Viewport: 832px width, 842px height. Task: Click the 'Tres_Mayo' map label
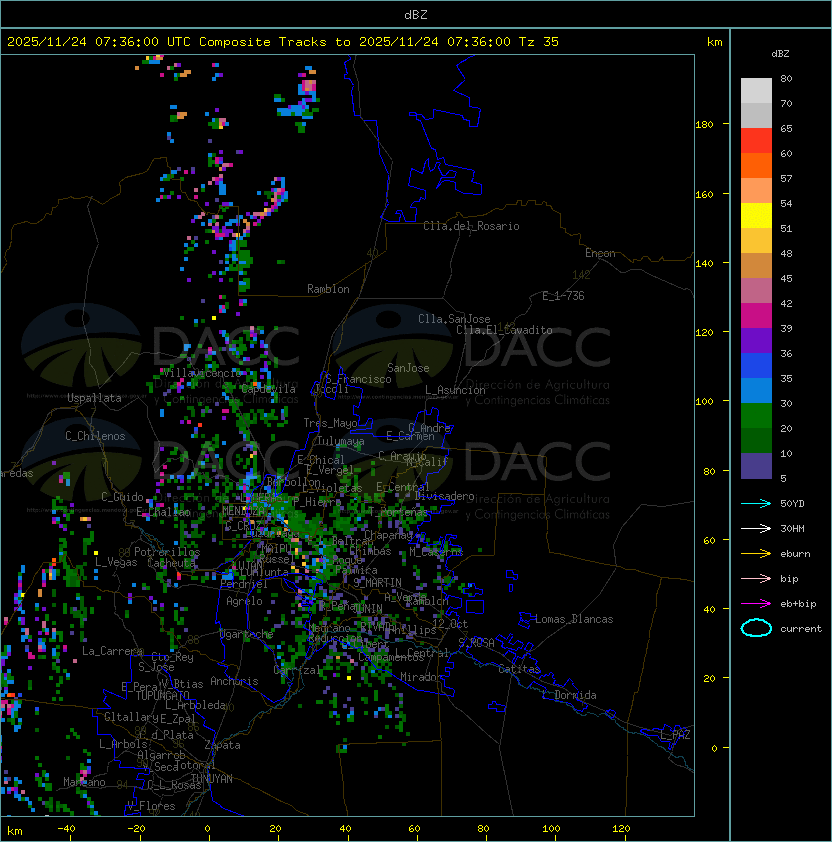point(330,423)
